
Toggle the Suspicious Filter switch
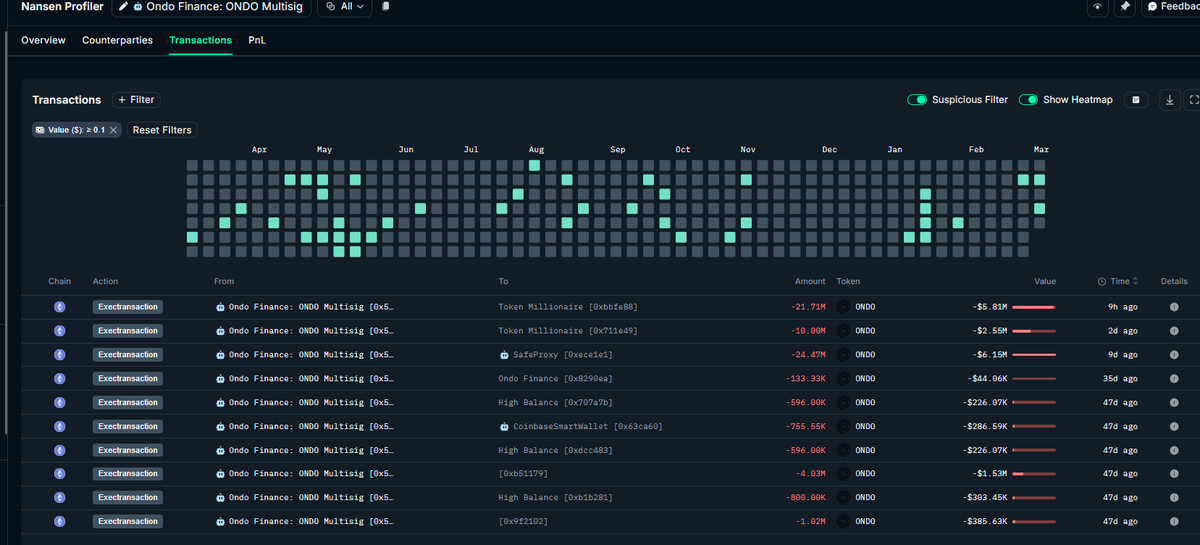(917, 100)
